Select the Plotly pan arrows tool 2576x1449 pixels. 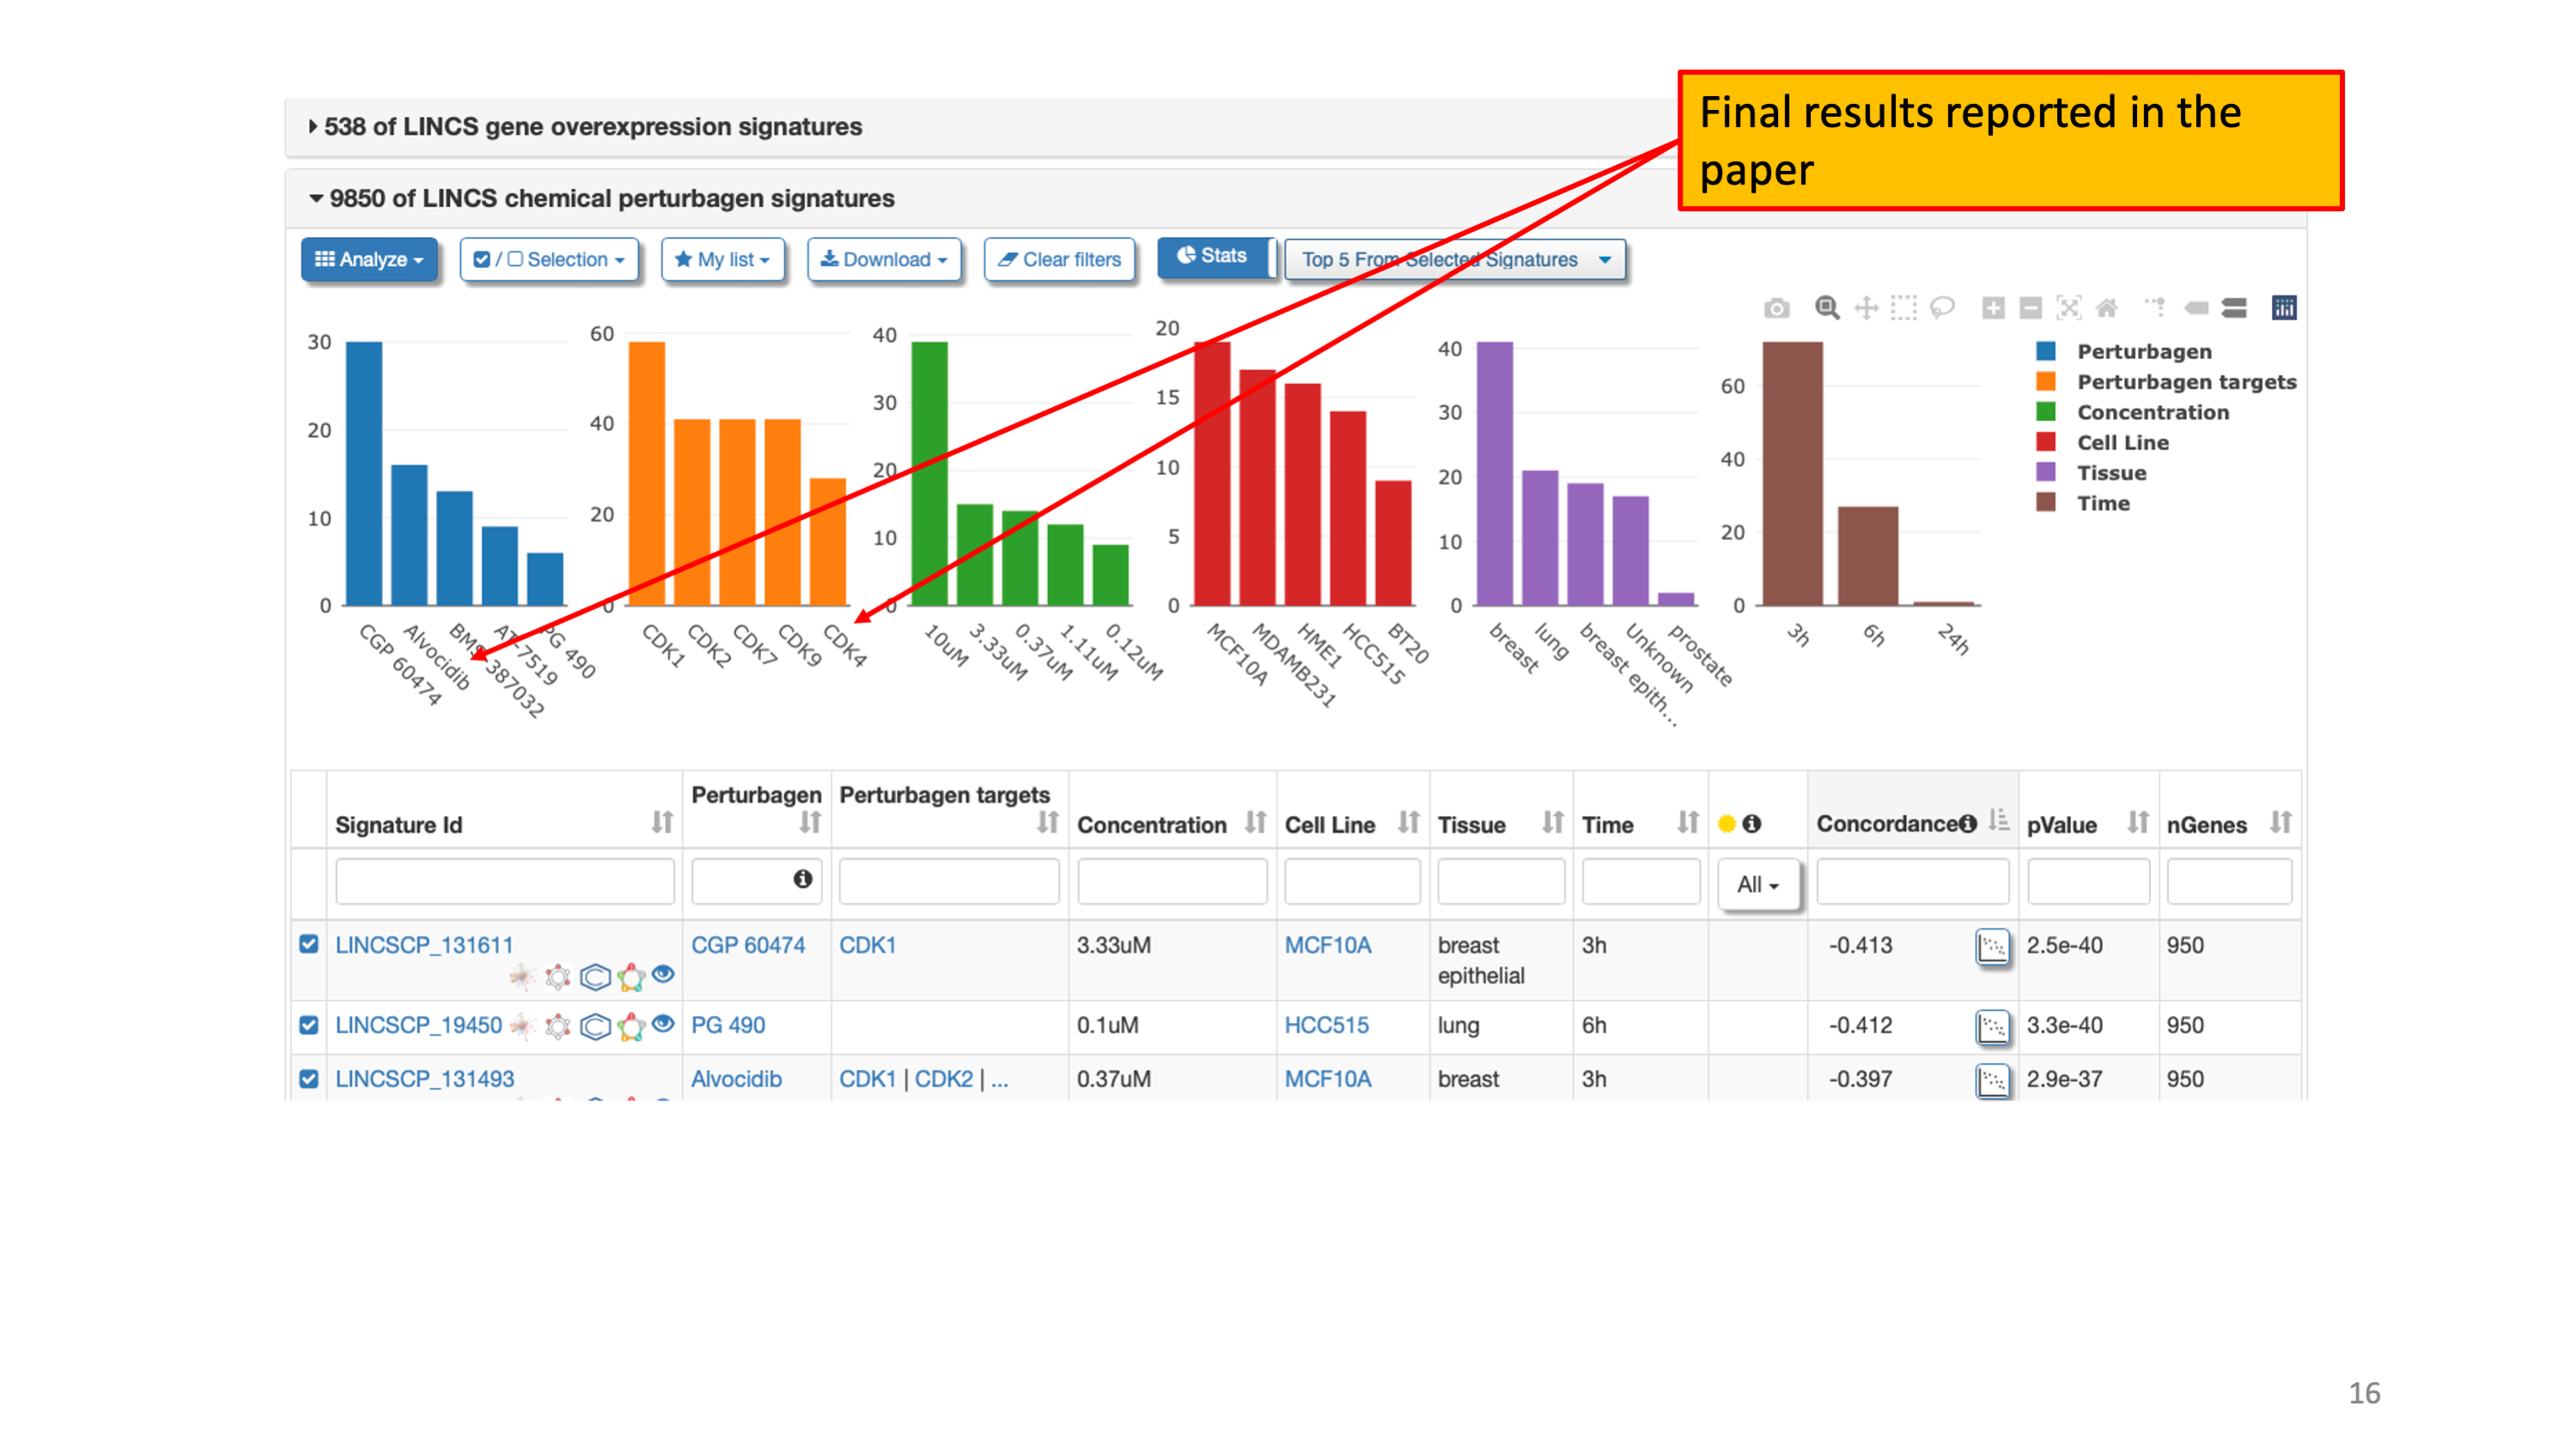click(1866, 308)
